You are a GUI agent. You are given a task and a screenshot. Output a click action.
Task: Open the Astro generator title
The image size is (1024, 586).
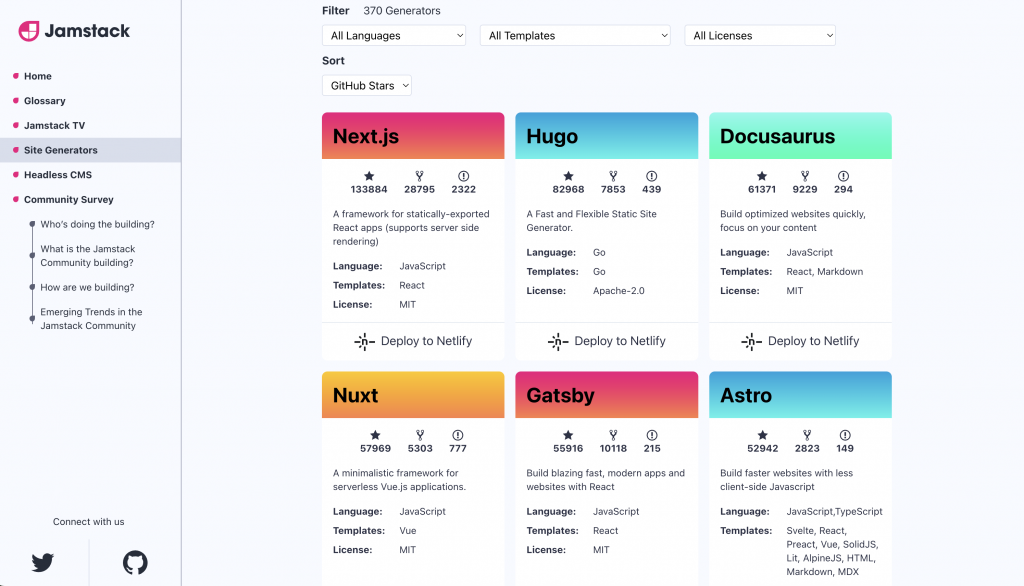746,395
